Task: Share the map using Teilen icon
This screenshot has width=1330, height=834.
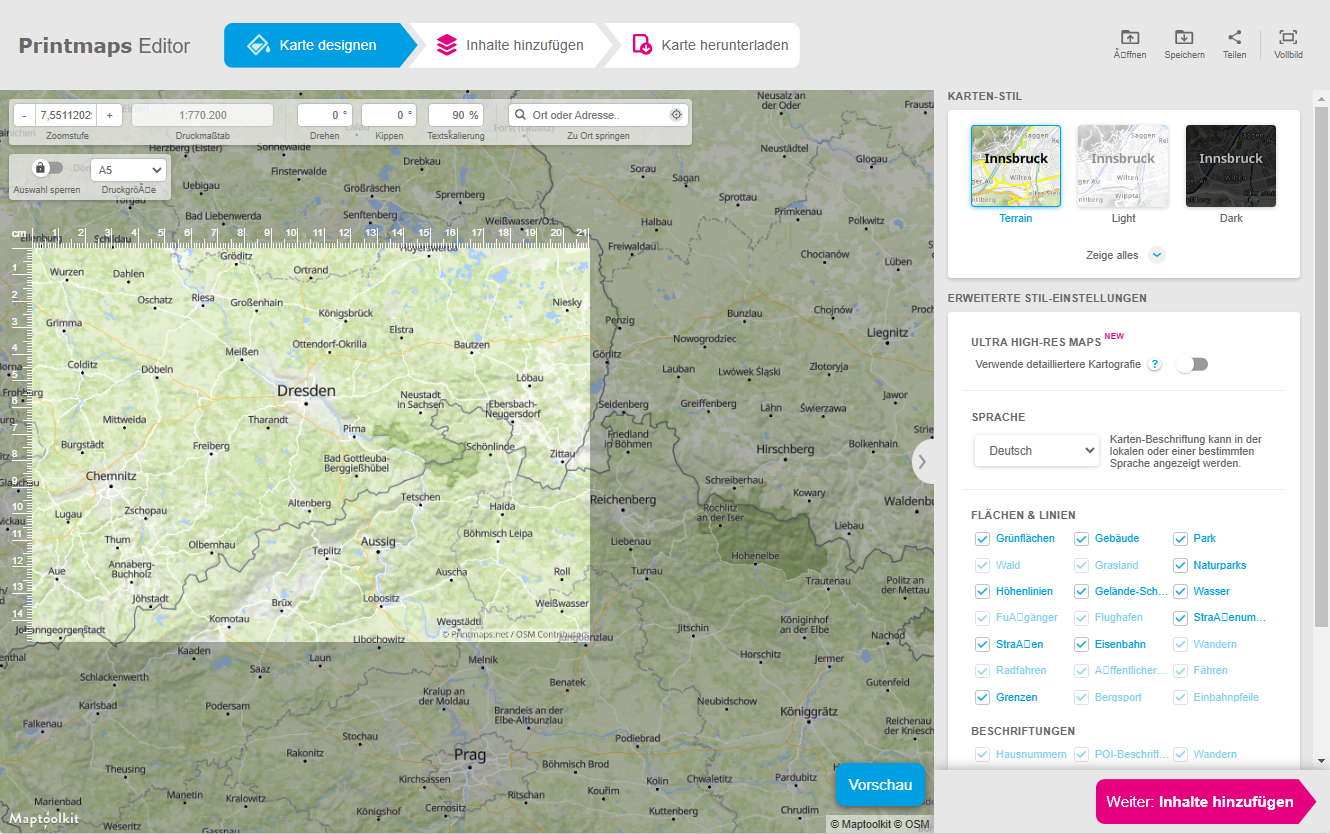Action: tap(1234, 37)
